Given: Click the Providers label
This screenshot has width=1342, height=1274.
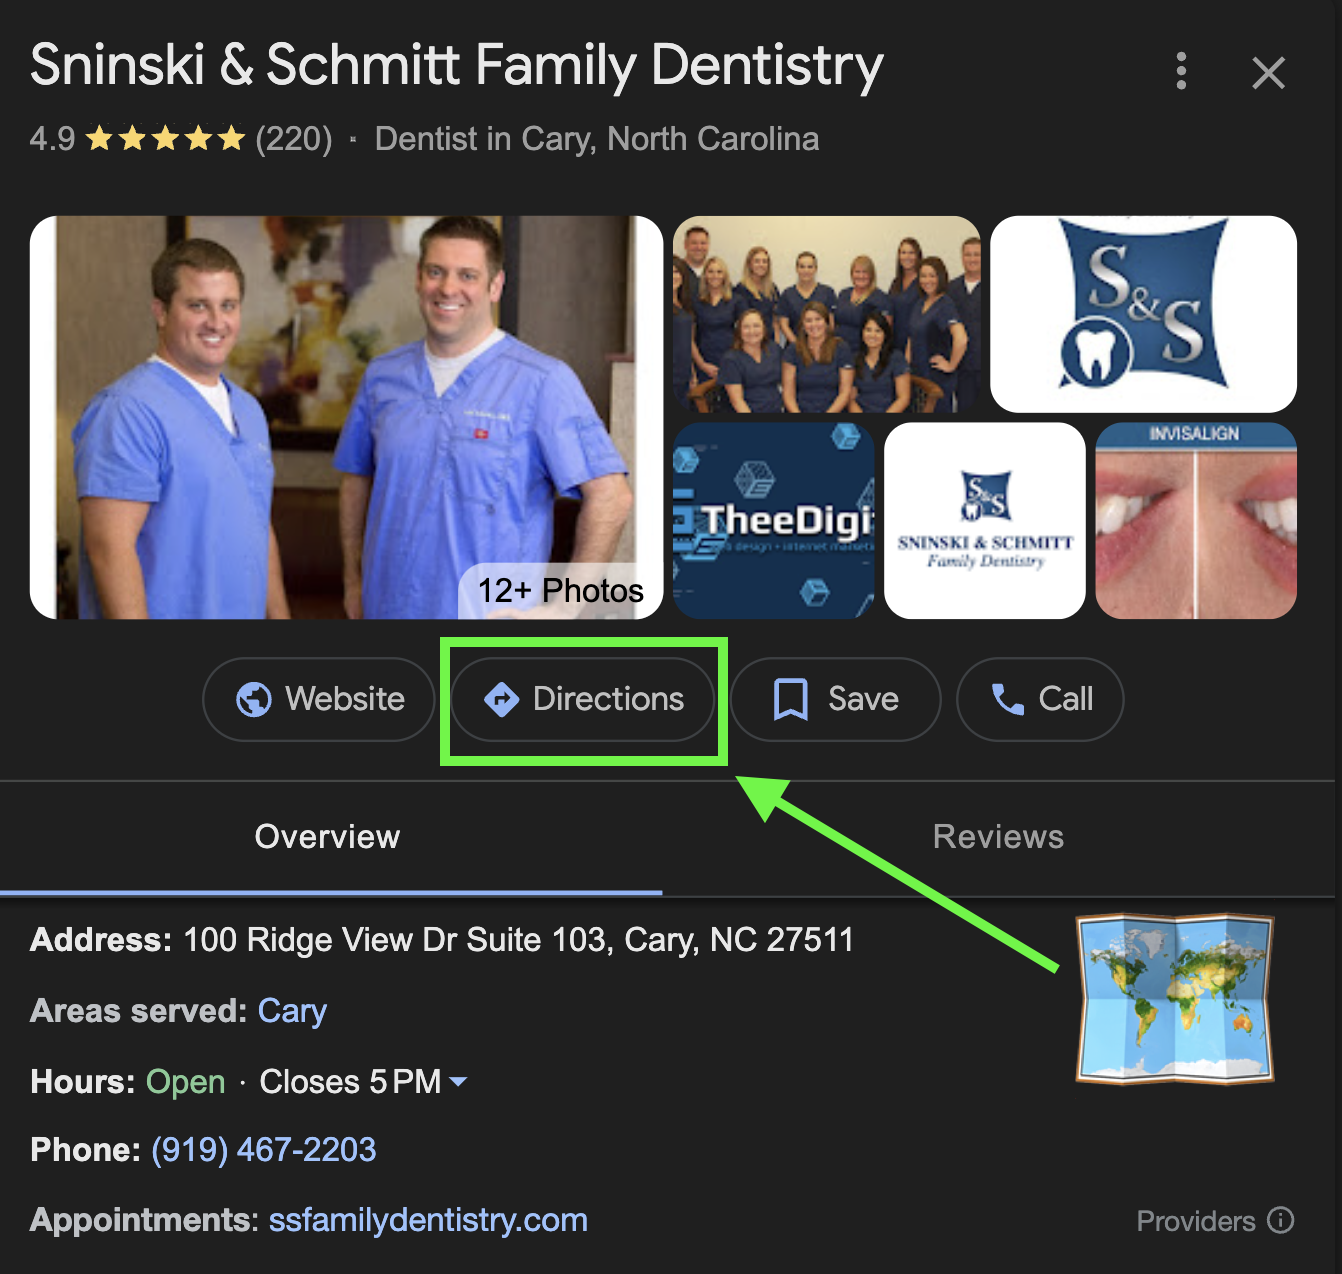Looking at the screenshot, I should coord(1196,1221).
